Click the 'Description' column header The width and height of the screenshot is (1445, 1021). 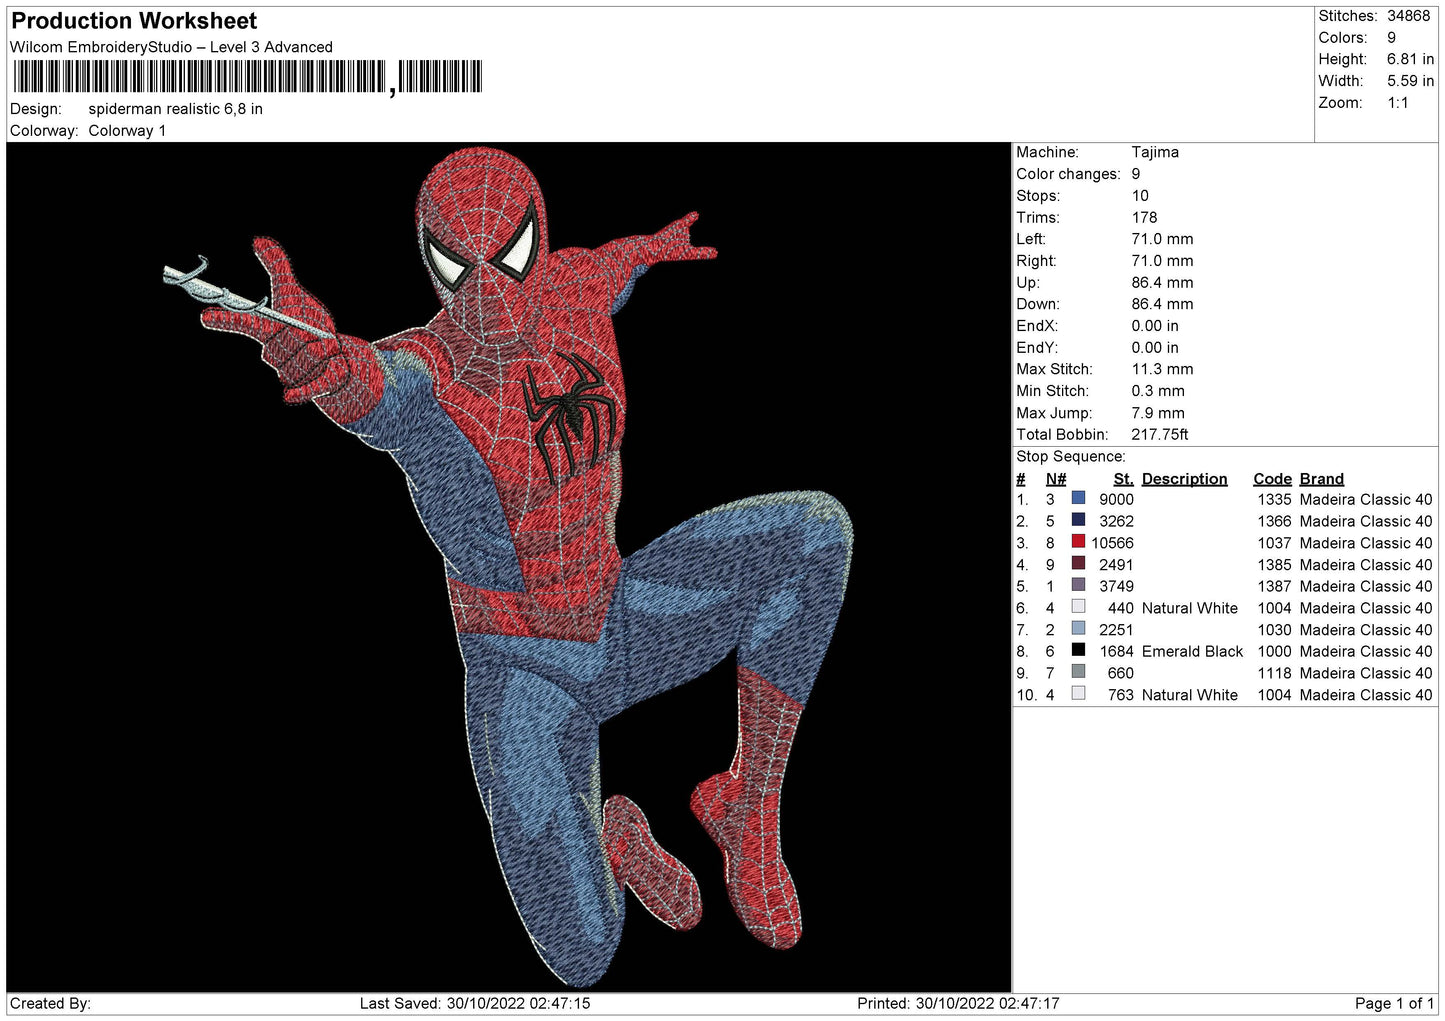tap(1184, 479)
